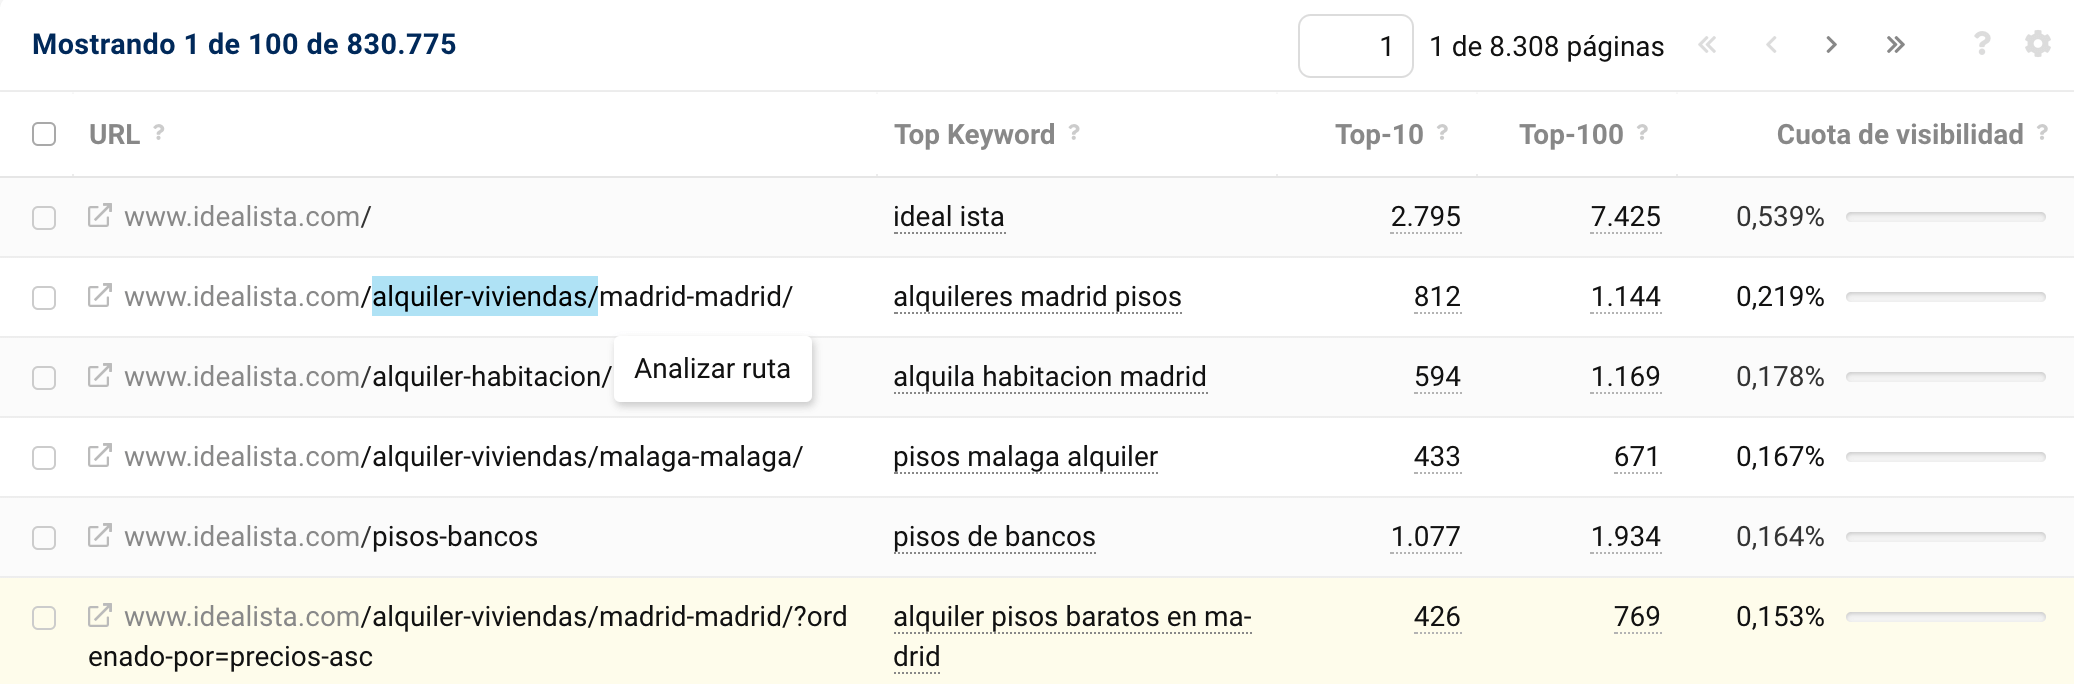Image resolution: width=2074 pixels, height=684 pixels.
Task: Open table settings gear icon
Action: (2037, 44)
